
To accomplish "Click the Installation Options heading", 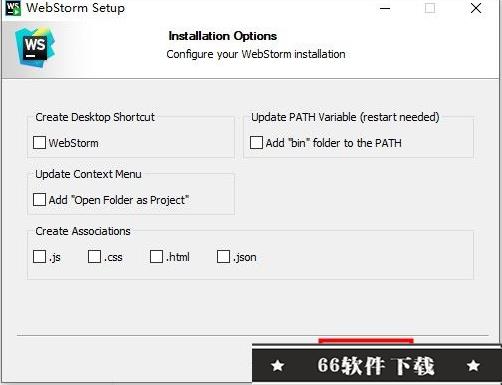I will pyautogui.click(x=223, y=36).
